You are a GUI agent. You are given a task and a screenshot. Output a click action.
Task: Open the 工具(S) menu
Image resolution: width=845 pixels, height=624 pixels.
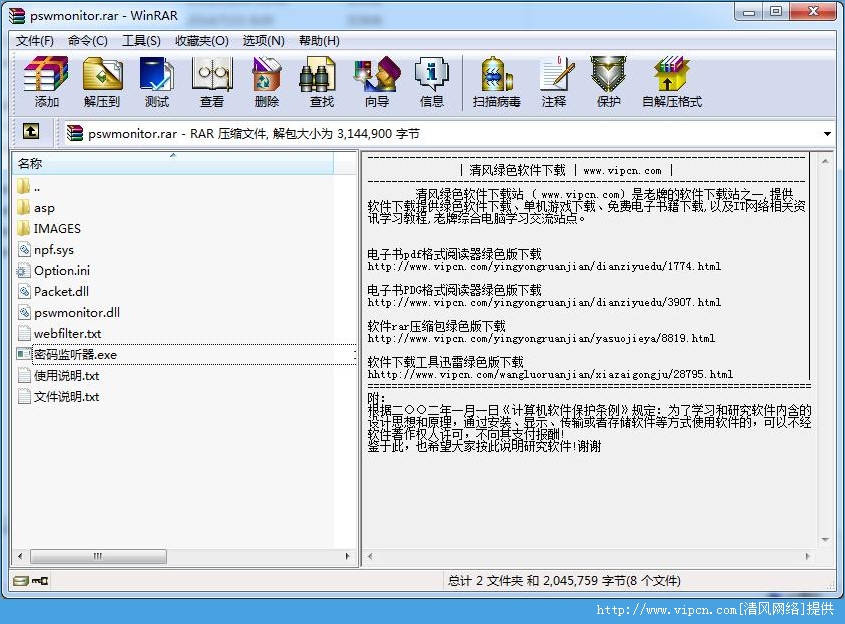[x=141, y=40]
